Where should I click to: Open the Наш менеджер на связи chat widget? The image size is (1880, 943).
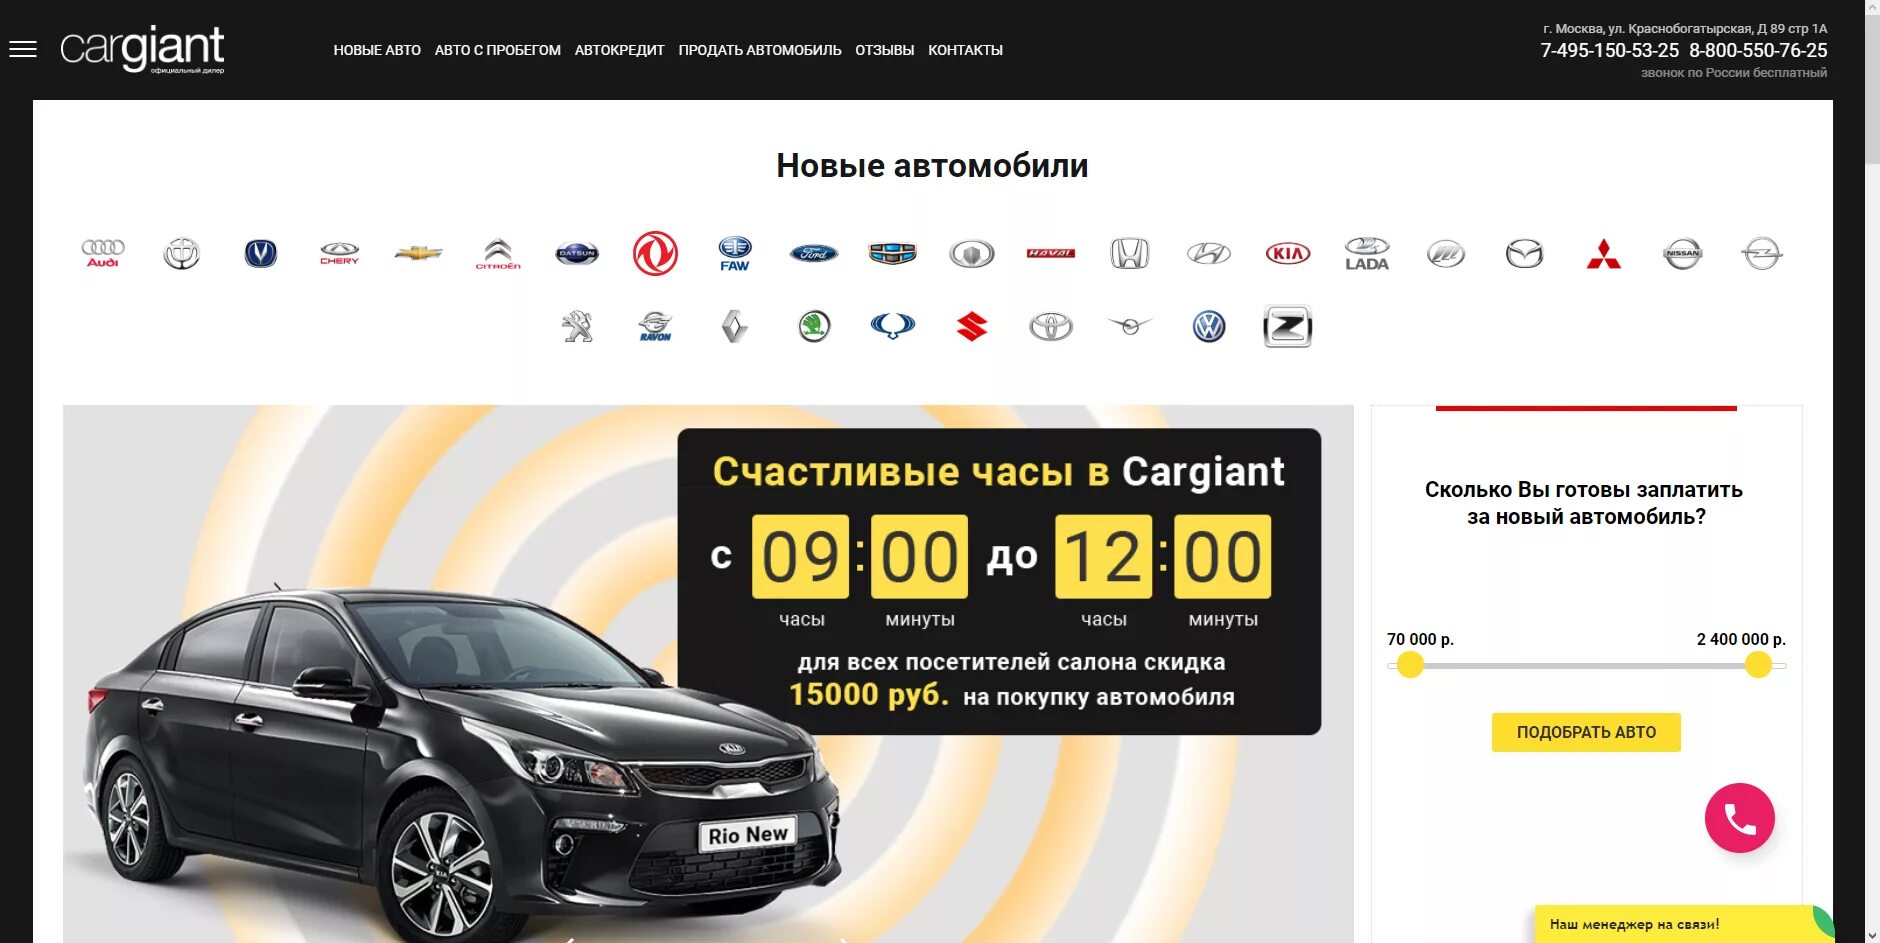(1684, 924)
